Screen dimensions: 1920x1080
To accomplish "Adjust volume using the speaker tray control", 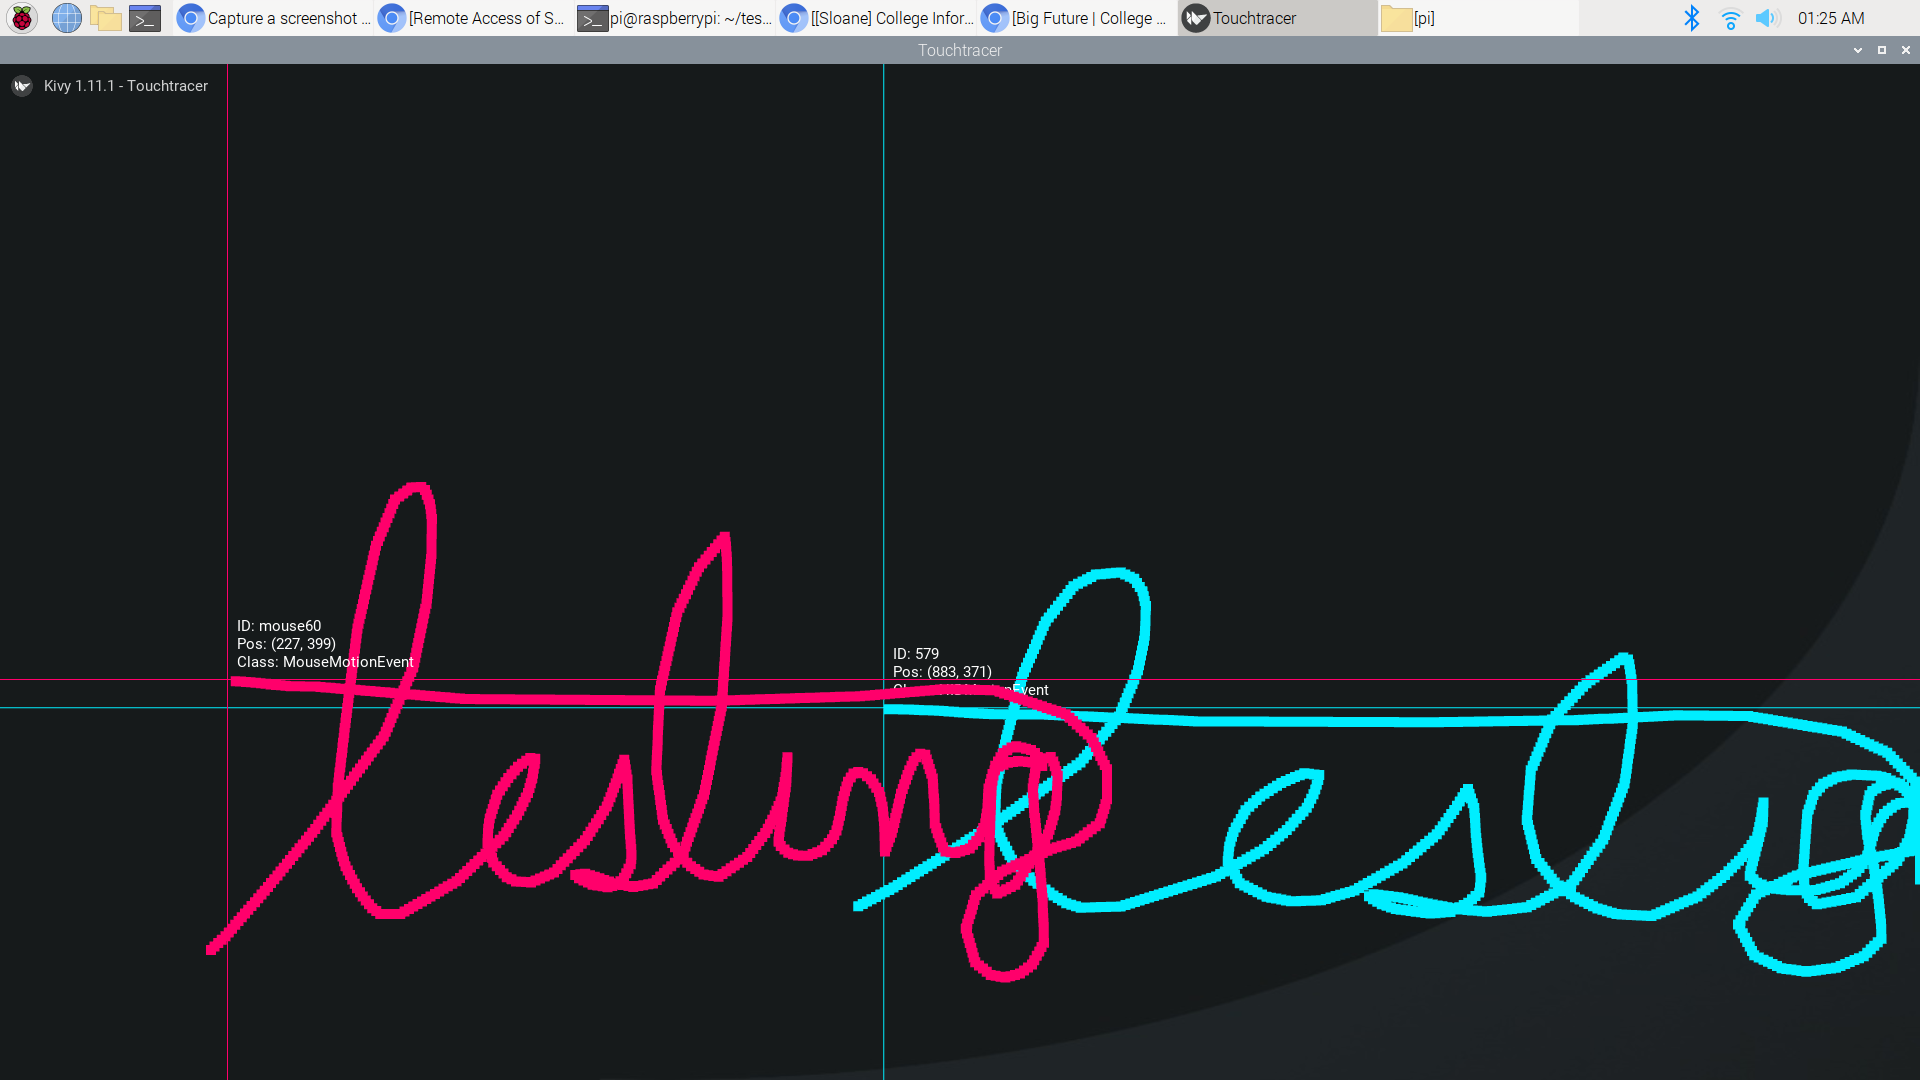I will point(1767,17).
